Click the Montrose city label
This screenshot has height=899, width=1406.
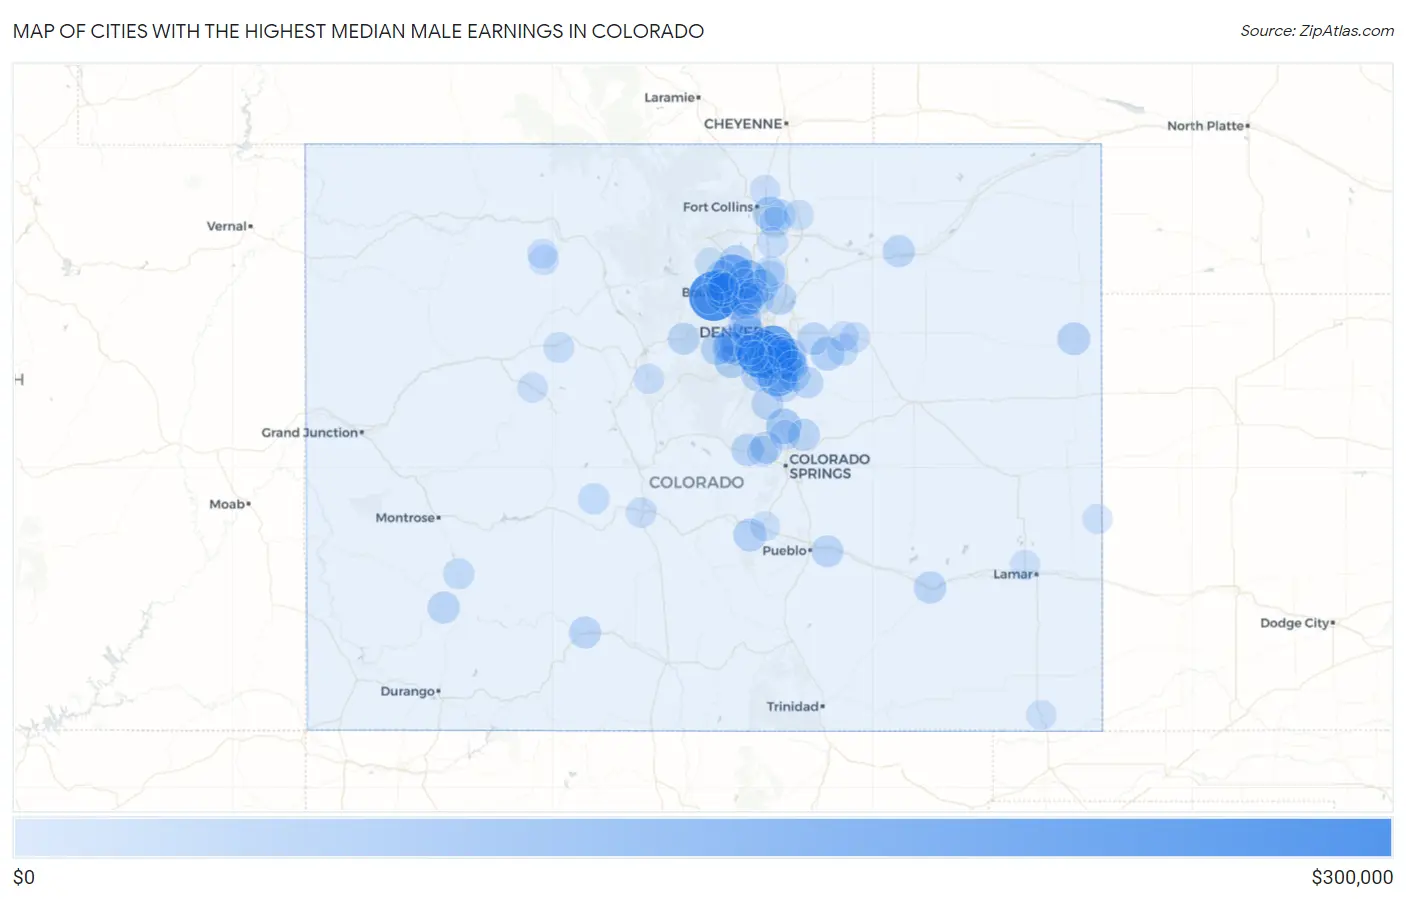coord(407,518)
